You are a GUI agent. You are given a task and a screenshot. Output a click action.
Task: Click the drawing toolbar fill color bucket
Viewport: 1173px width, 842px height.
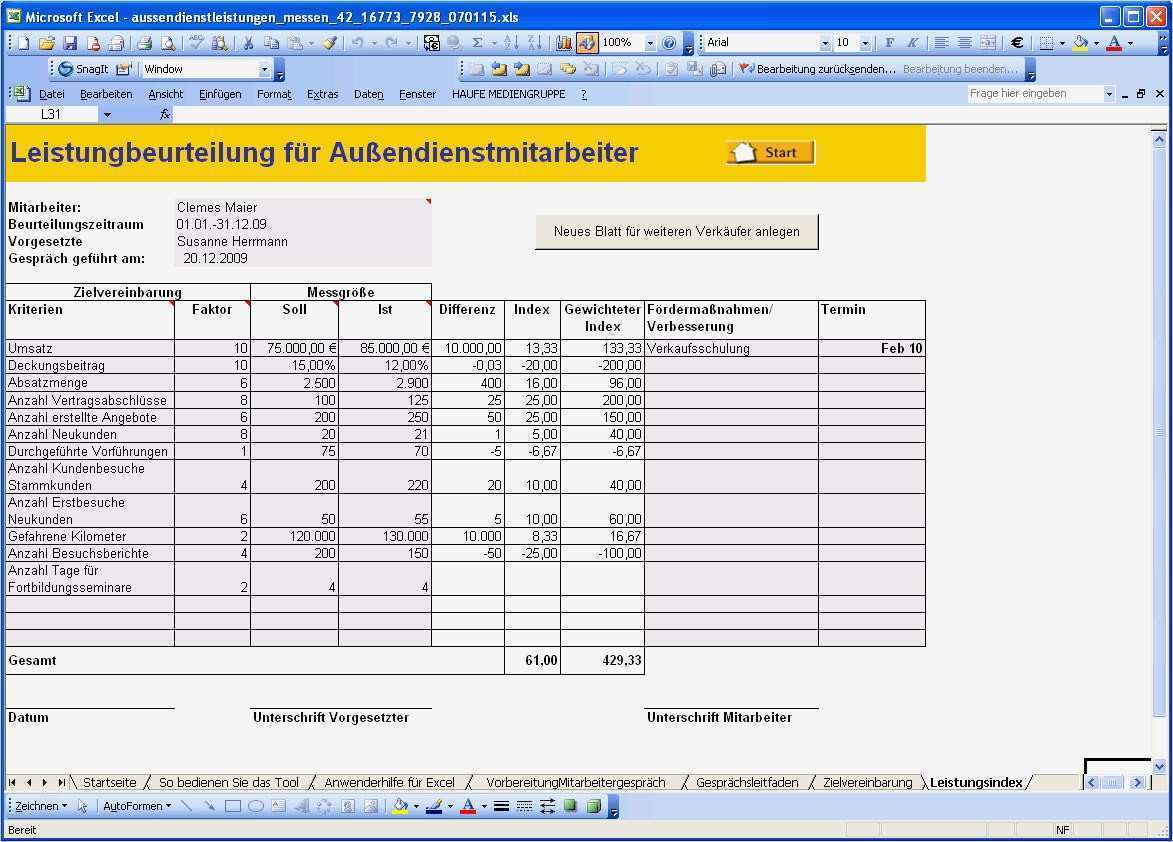tap(400, 806)
